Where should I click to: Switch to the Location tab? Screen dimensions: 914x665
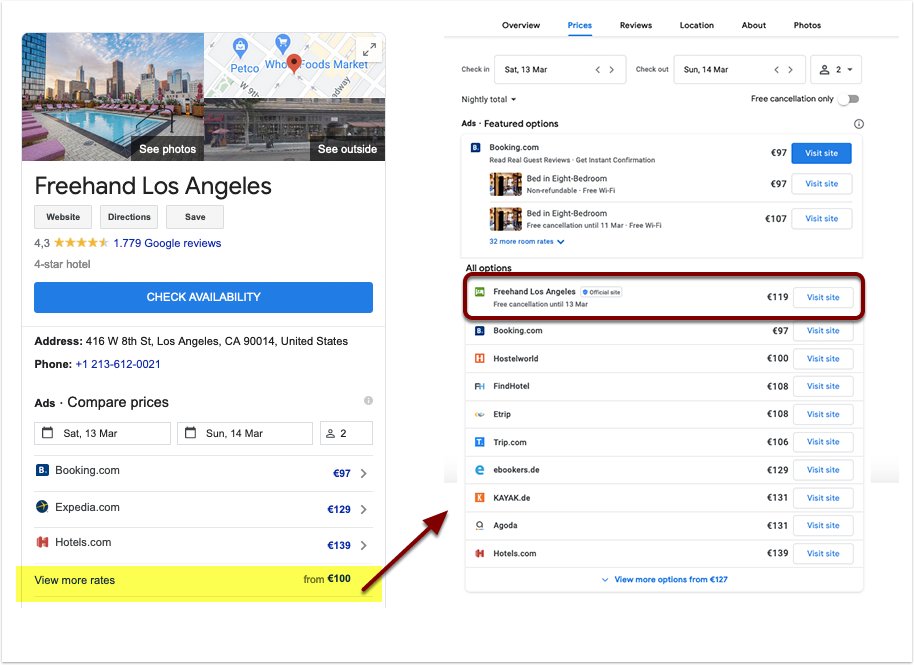(x=697, y=25)
